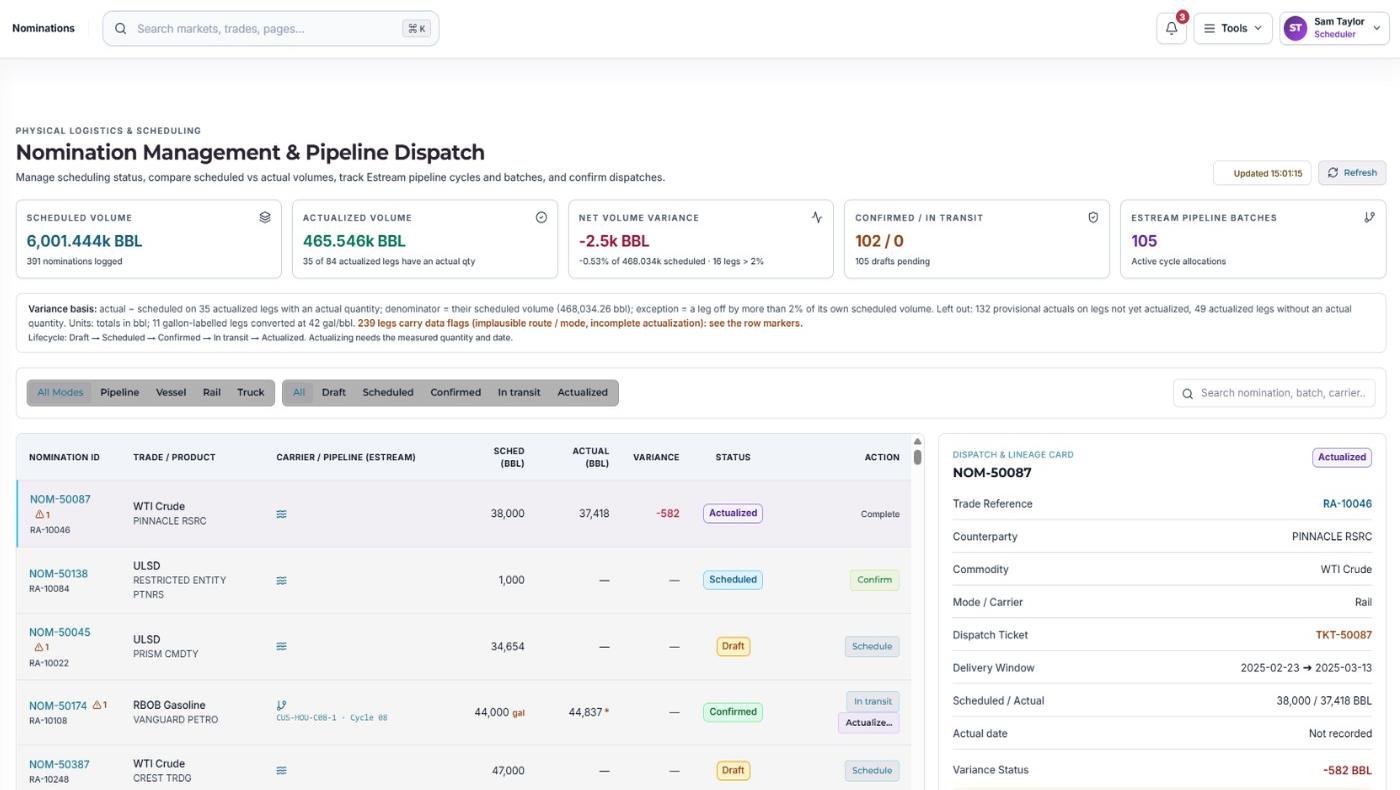Click the pulse icon on Net Volume Variance card
This screenshot has height=790, width=1400.
817,217
